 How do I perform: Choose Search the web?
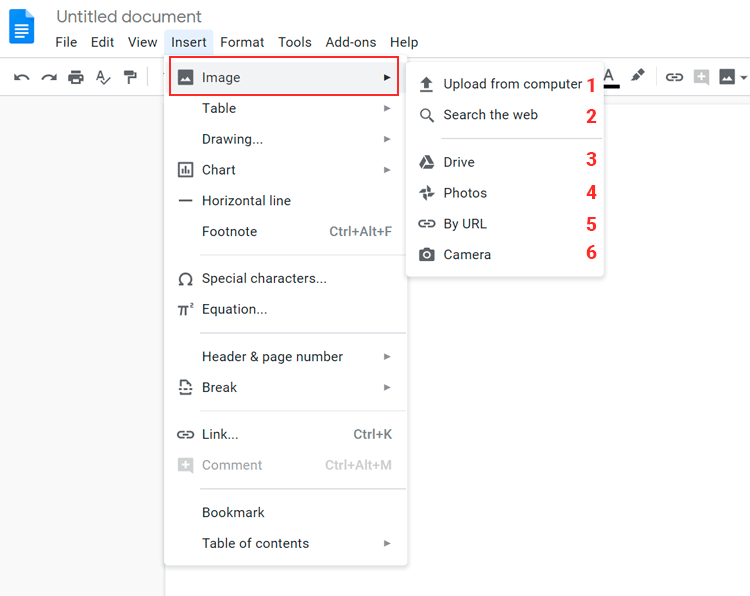click(x=490, y=115)
